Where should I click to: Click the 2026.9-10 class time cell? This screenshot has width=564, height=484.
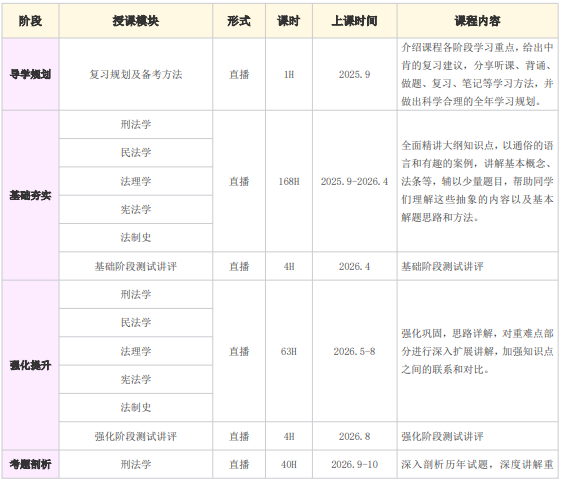click(x=355, y=464)
